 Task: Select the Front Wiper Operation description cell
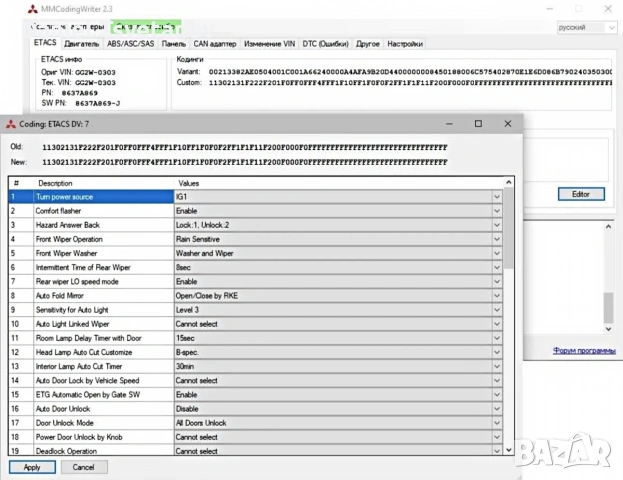coord(104,239)
